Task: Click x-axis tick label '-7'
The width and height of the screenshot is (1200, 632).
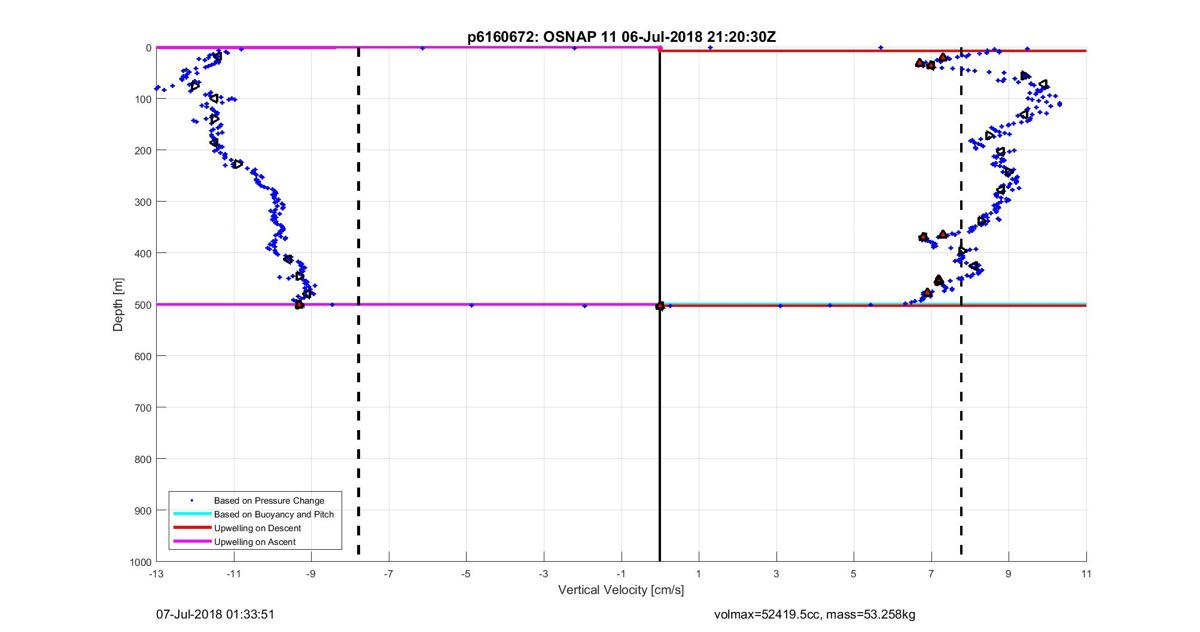Action: [389, 575]
